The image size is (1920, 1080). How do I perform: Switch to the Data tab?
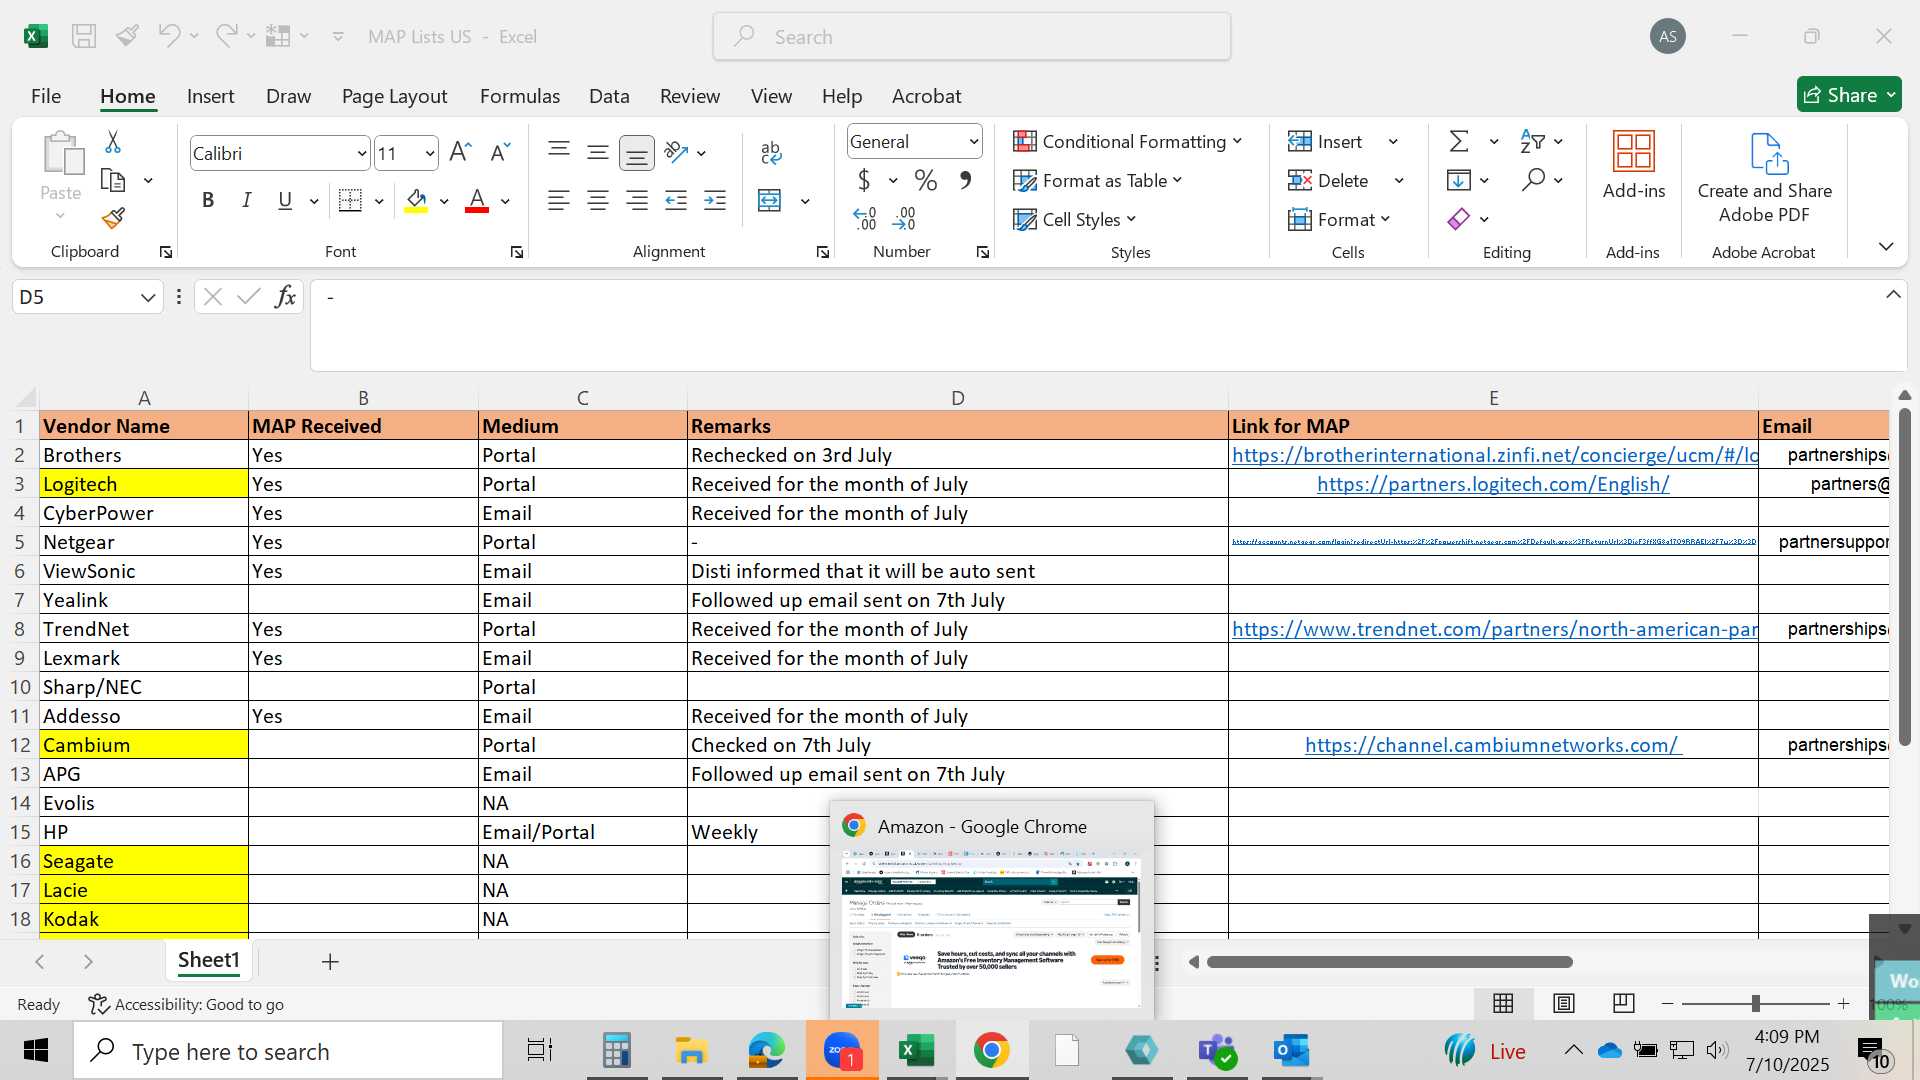[x=609, y=96]
